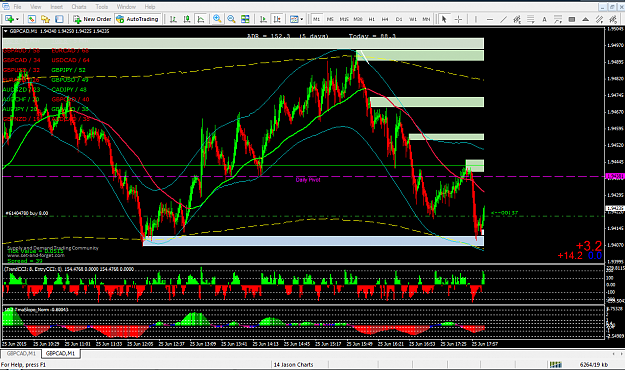This screenshot has height=370, width=625.
Task: Open the Tools menu
Action: [102, 7]
